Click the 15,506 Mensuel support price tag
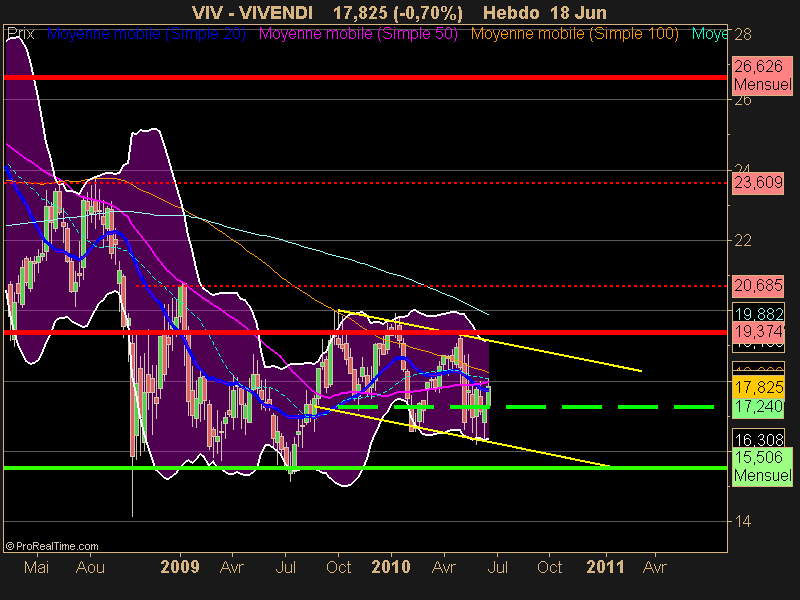 tap(762, 466)
